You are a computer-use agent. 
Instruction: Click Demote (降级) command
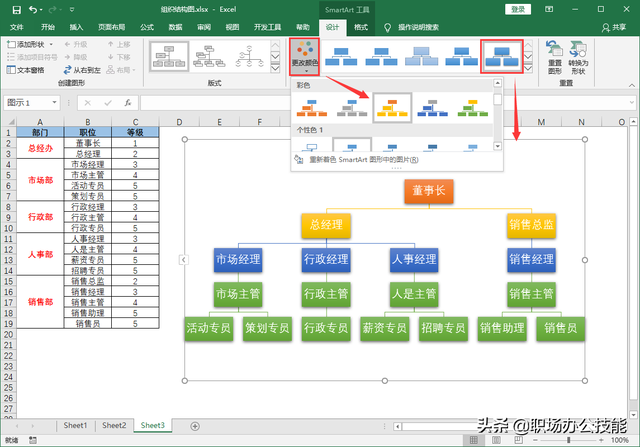[76, 57]
